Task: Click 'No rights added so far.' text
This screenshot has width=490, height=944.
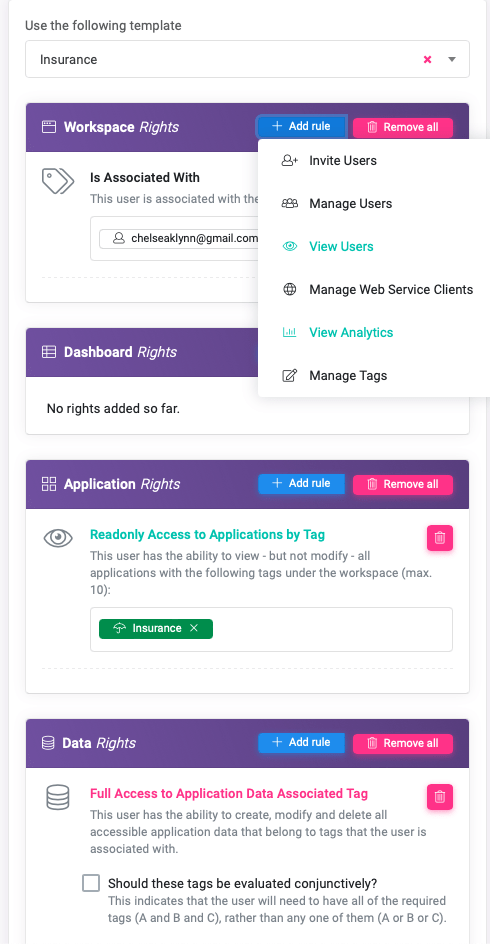Action: (113, 409)
